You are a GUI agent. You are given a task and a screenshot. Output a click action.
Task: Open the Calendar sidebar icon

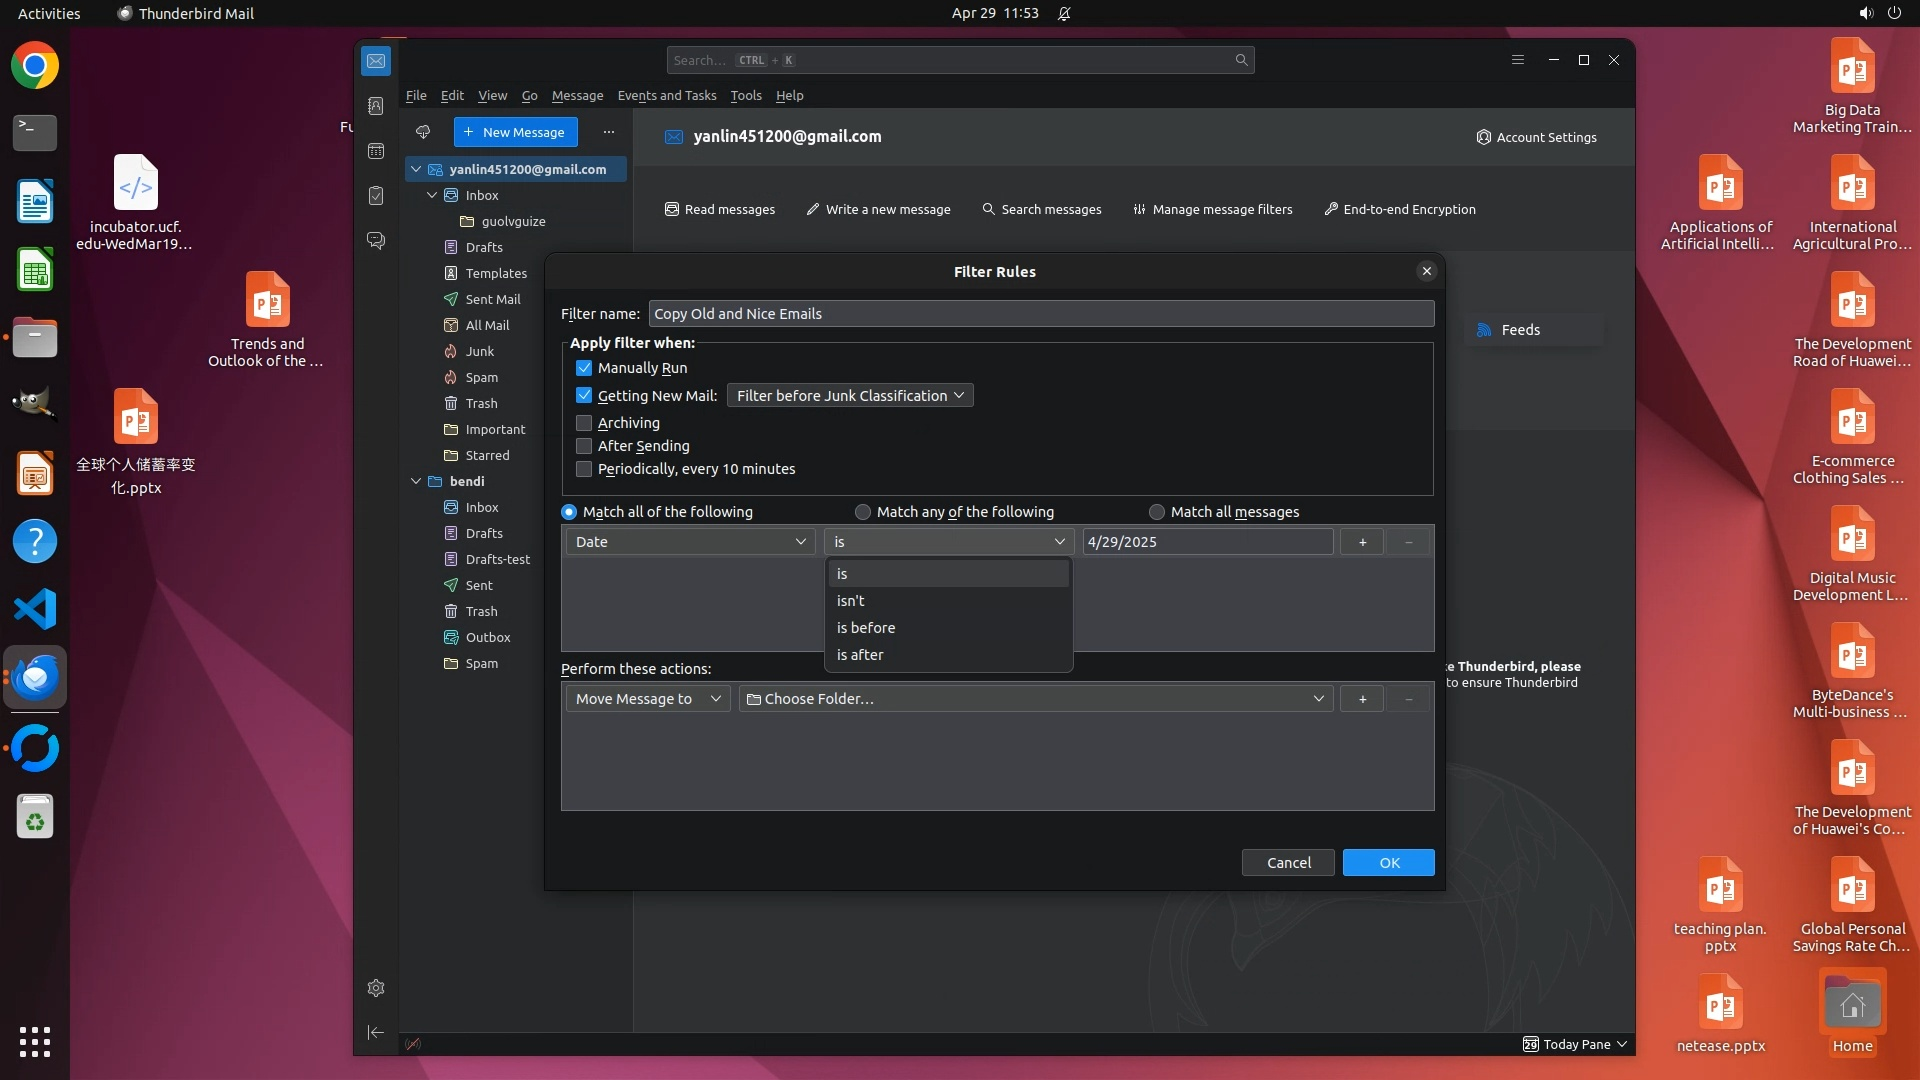tap(376, 151)
